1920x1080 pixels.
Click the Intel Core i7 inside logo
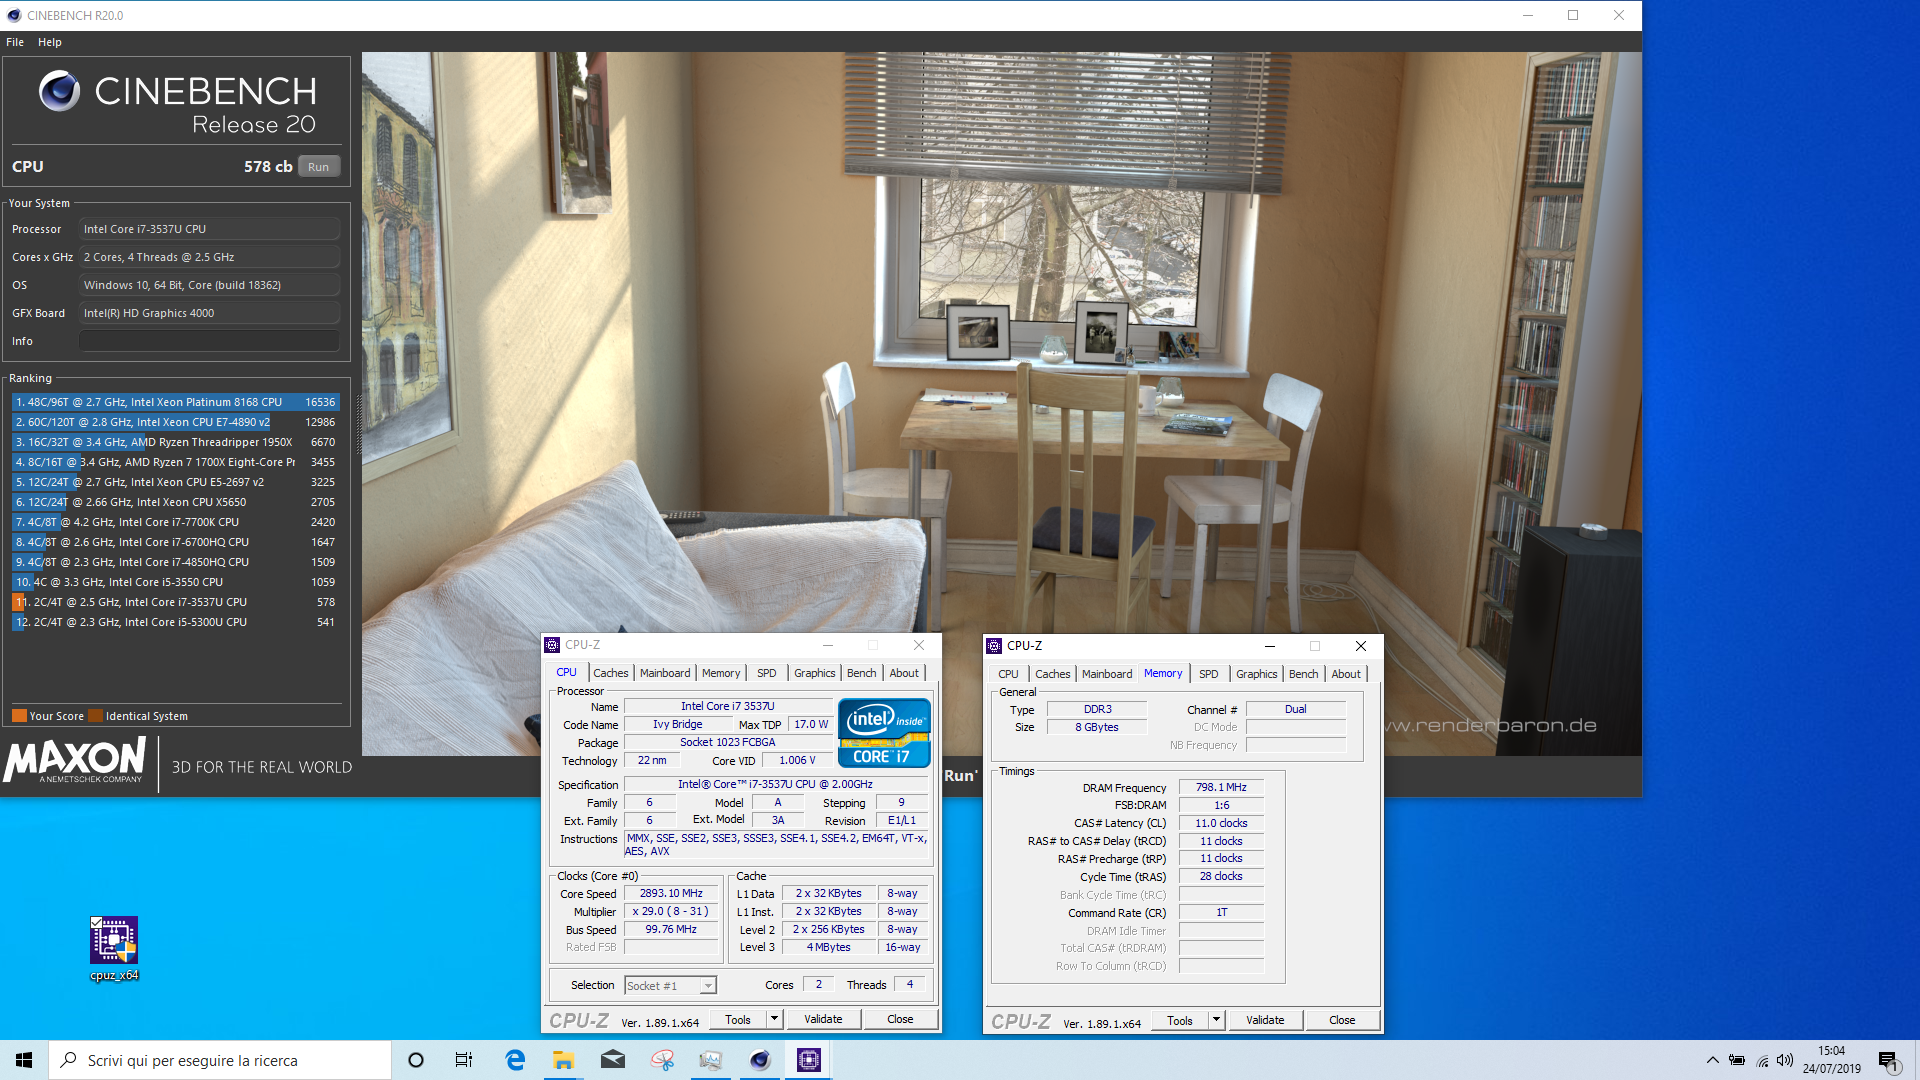(884, 732)
